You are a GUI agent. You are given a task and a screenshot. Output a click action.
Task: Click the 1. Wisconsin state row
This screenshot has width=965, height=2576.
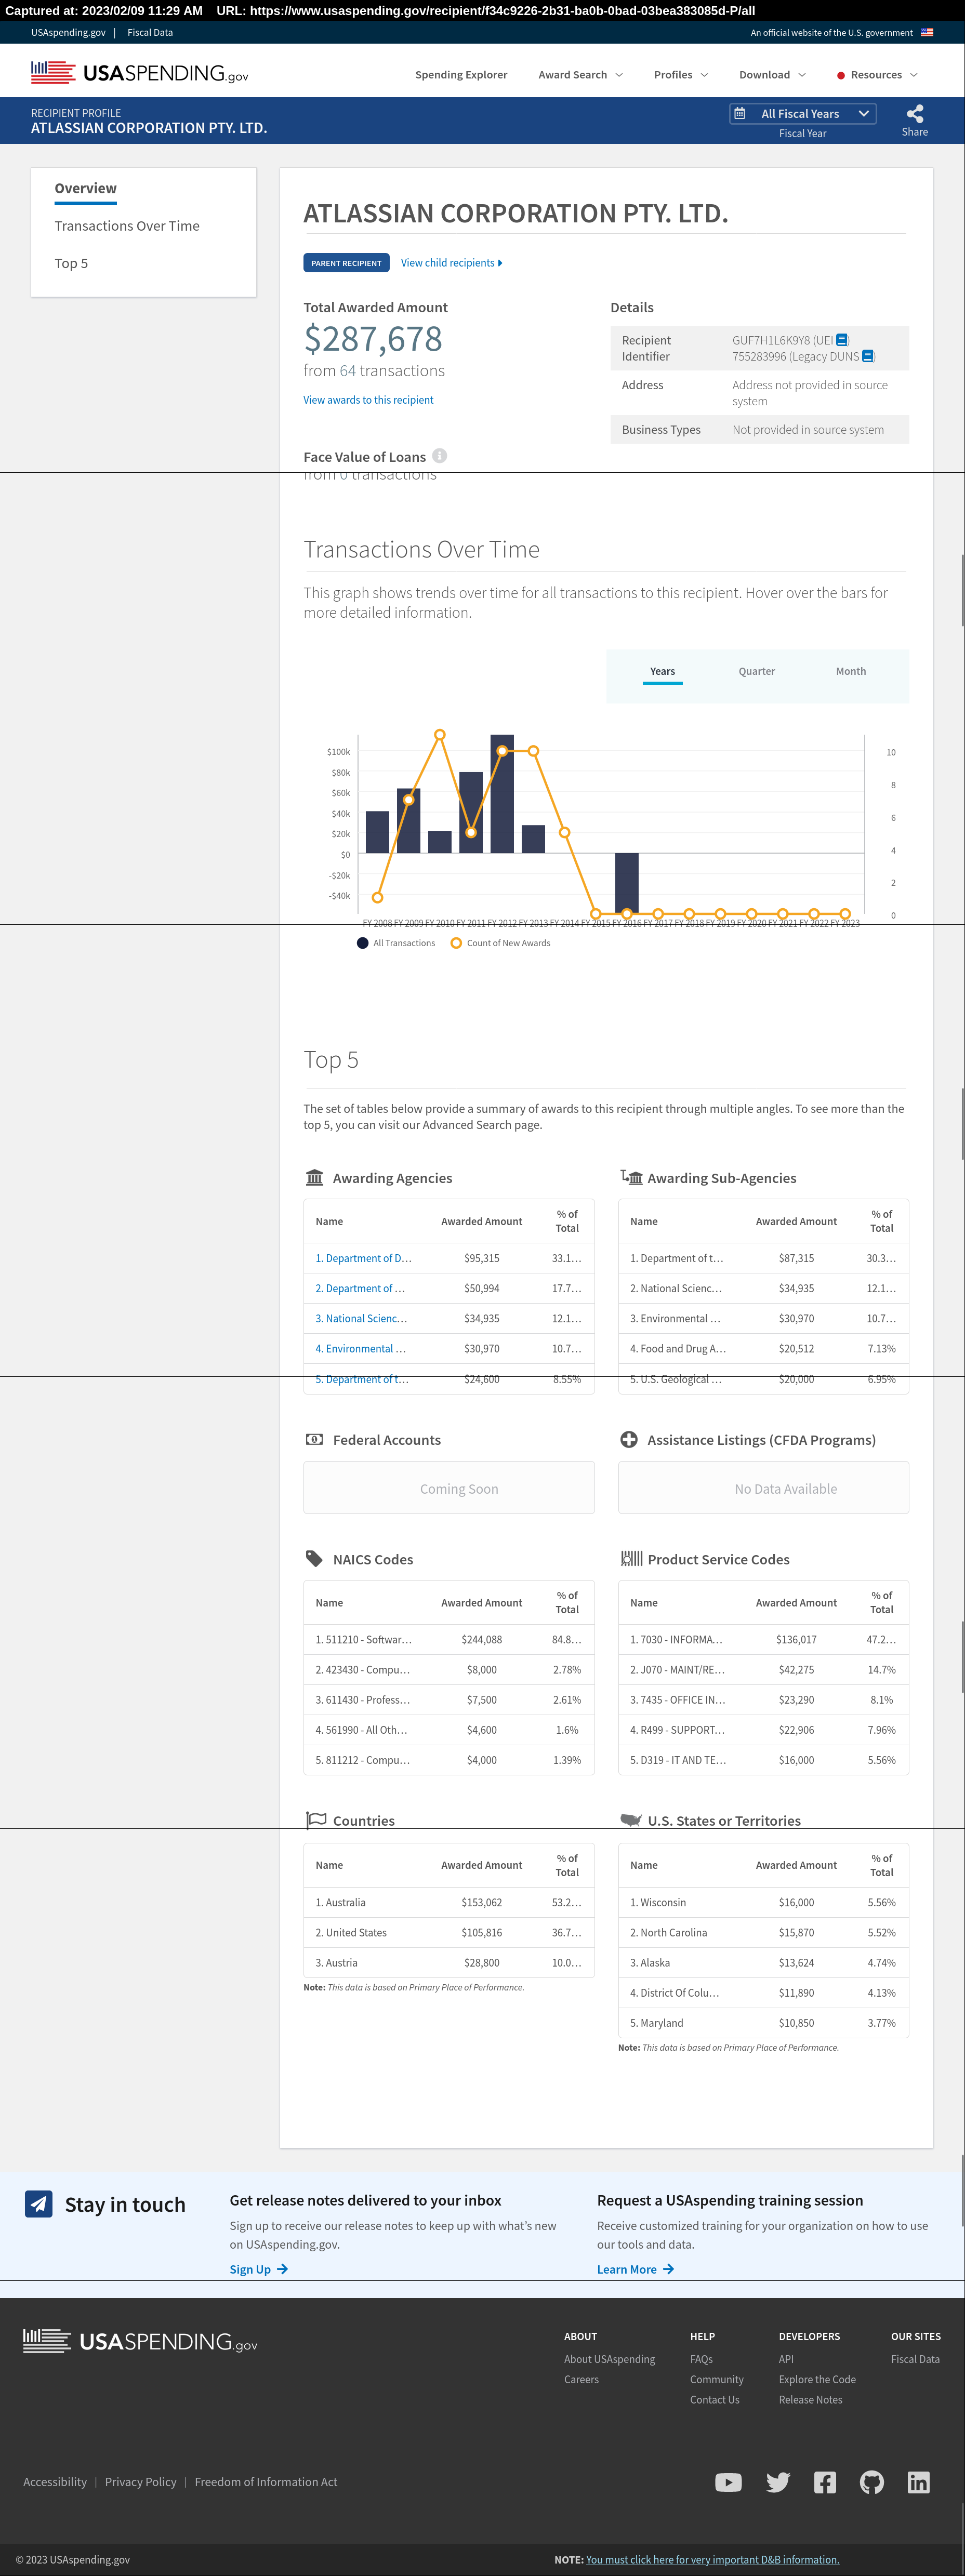pos(763,1903)
